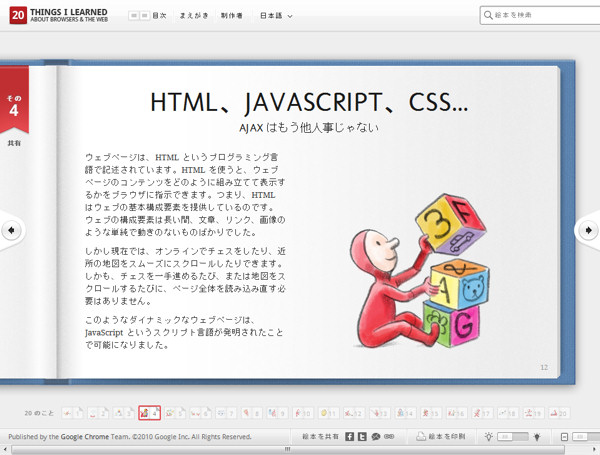Select the highlighted chapter 4 thumbnail
Image resolution: width=600 pixels, height=455 pixels.
150,413
